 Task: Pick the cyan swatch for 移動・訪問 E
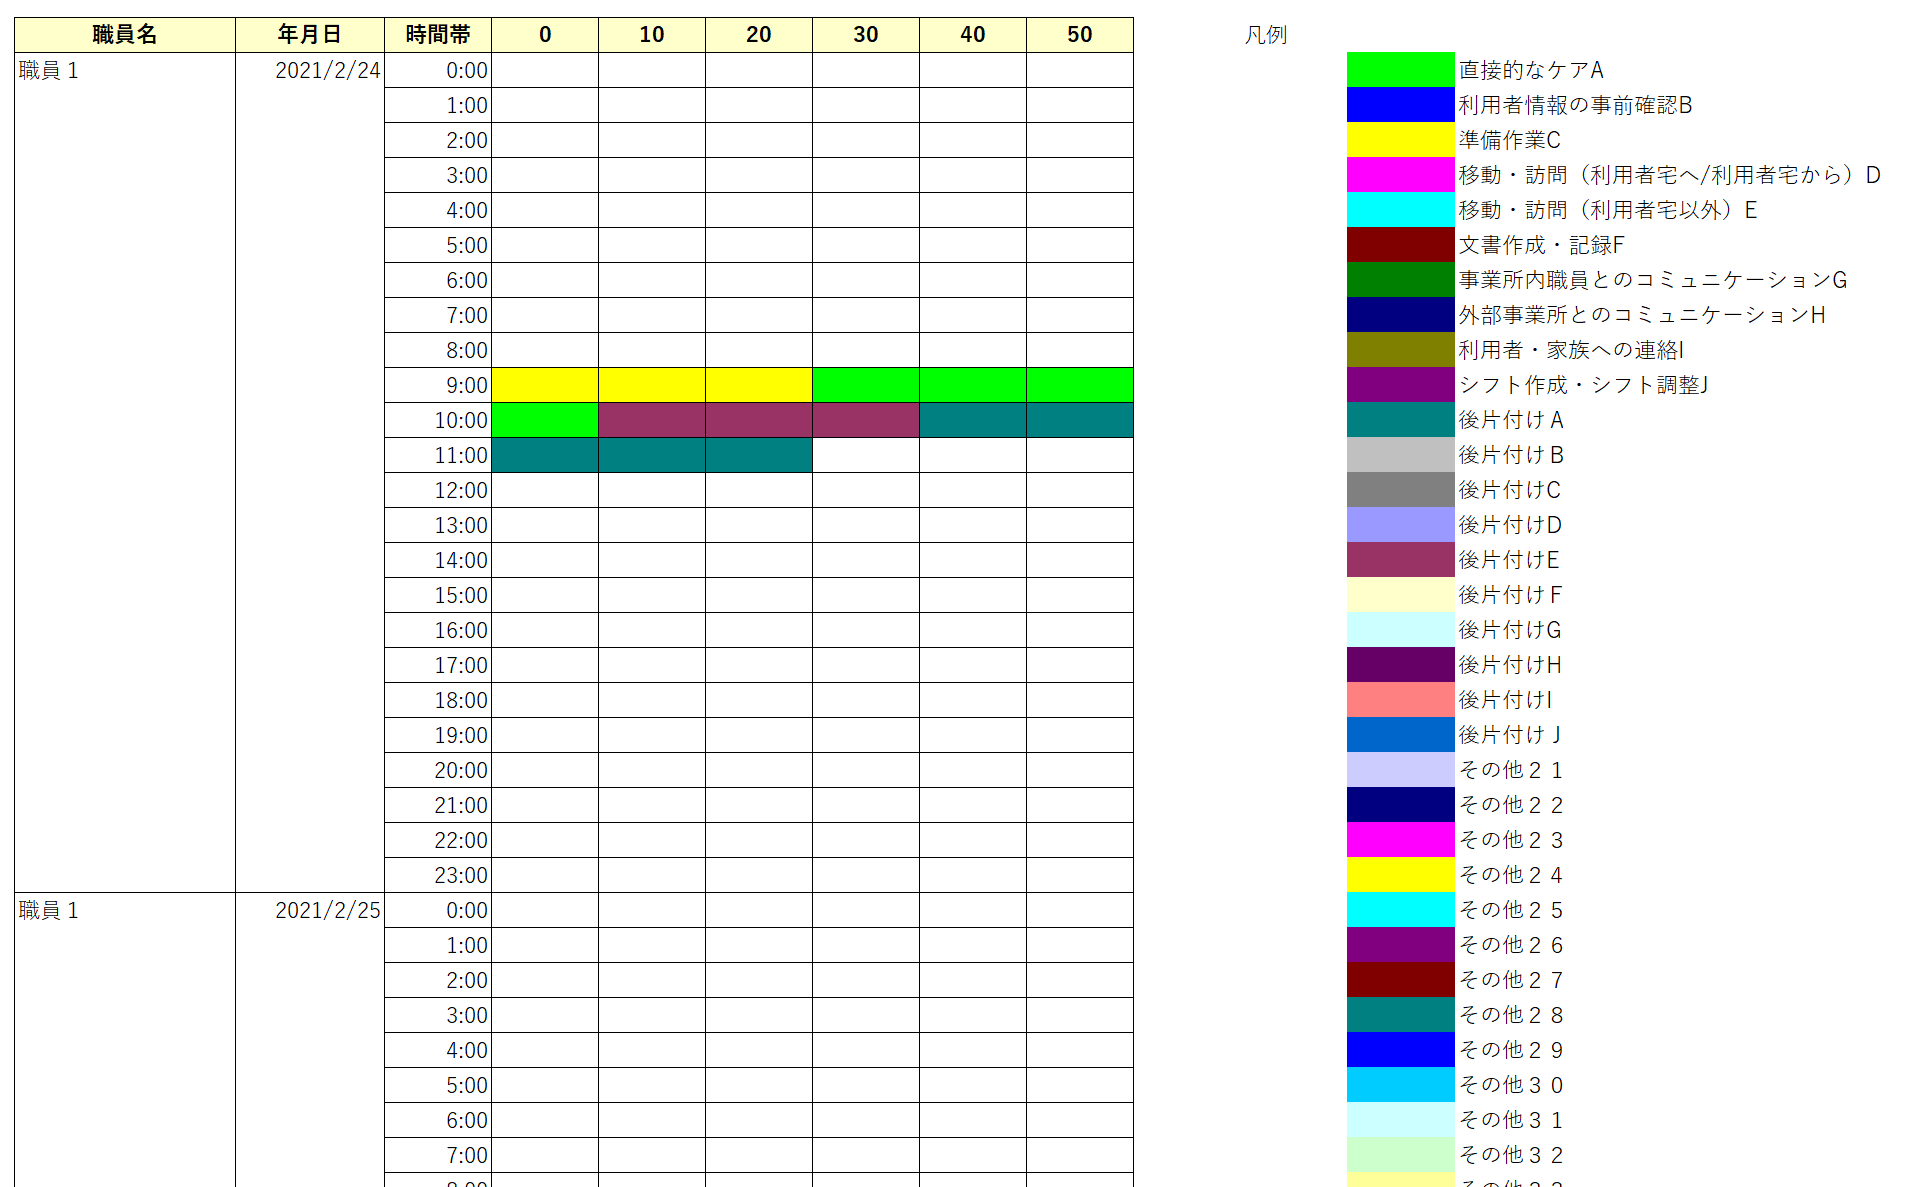coord(1400,210)
